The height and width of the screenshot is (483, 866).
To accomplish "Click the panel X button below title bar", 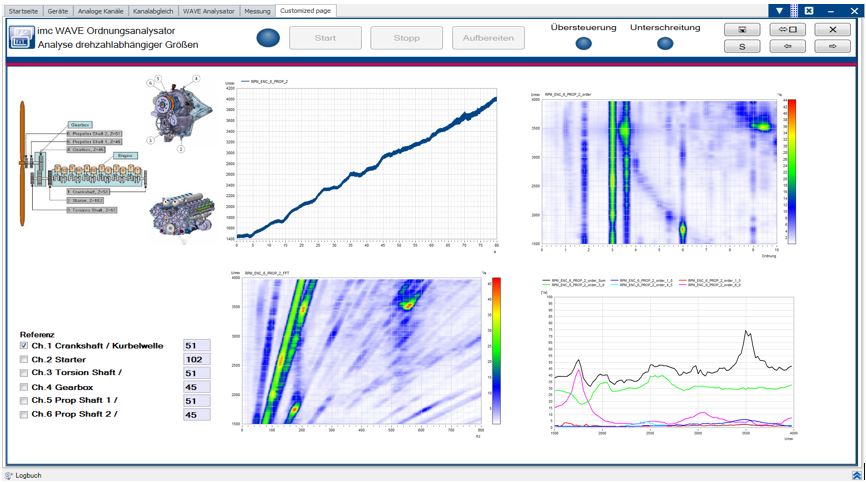I will (x=832, y=29).
